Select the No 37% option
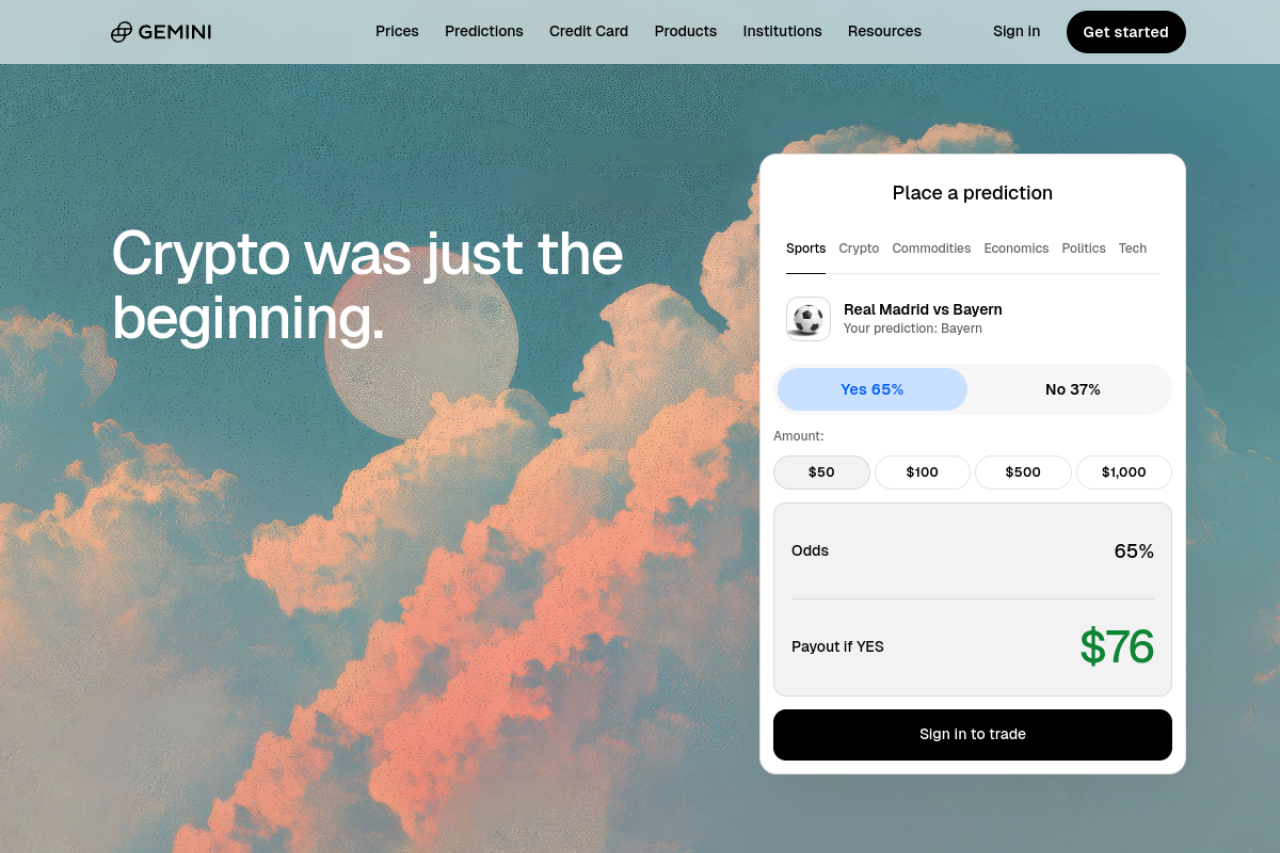 click(x=1072, y=389)
